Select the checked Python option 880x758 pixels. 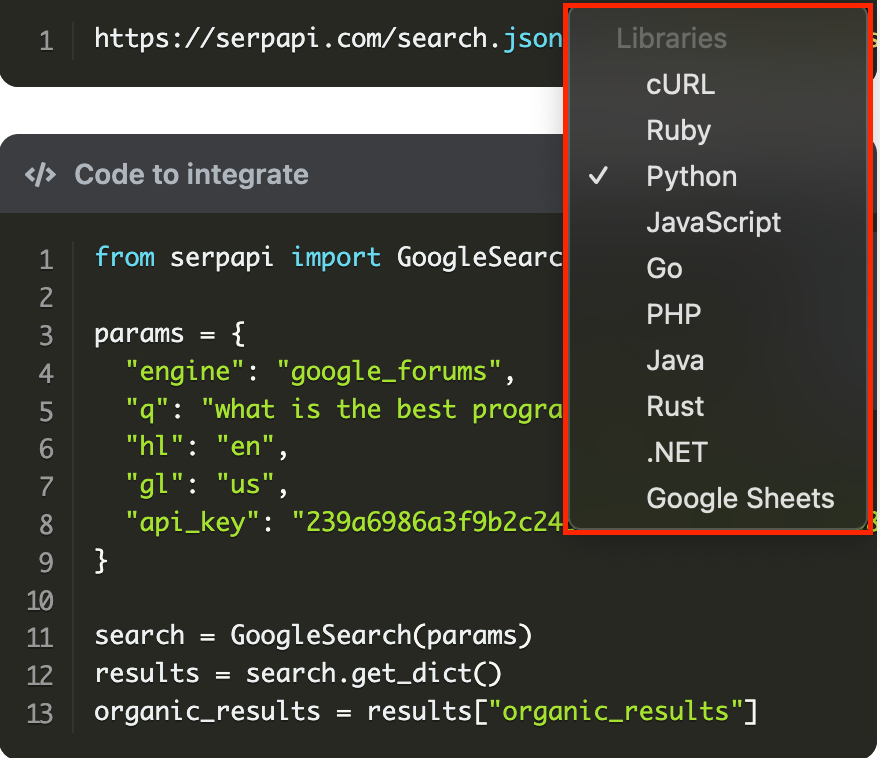691,177
